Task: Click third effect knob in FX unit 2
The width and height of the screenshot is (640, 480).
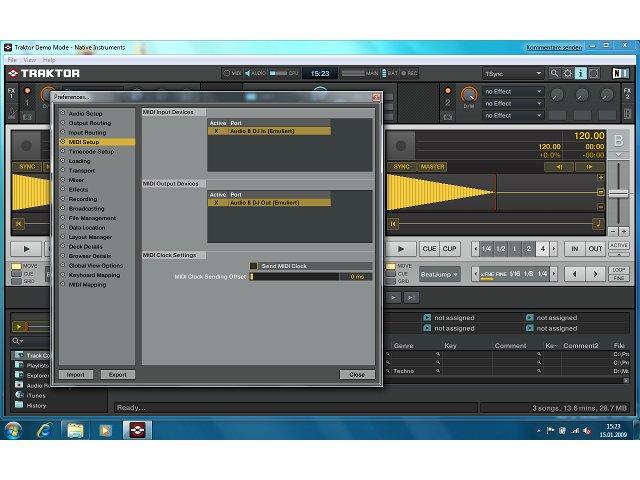Action: [607, 95]
